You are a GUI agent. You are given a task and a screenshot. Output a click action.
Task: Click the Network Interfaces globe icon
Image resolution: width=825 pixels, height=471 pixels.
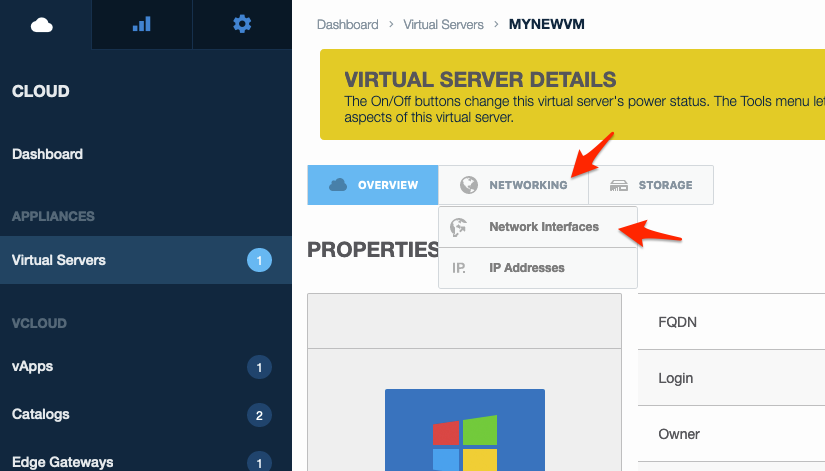(458, 227)
